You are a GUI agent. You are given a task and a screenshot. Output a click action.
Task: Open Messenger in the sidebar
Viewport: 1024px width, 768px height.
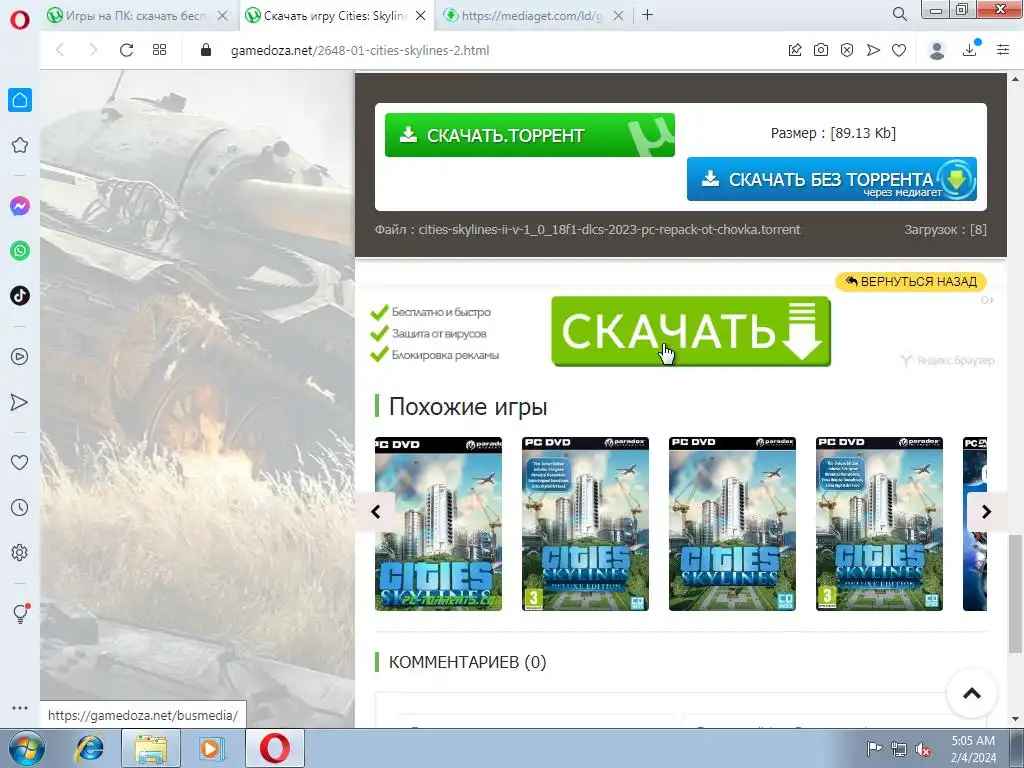click(x=20, y=206)
